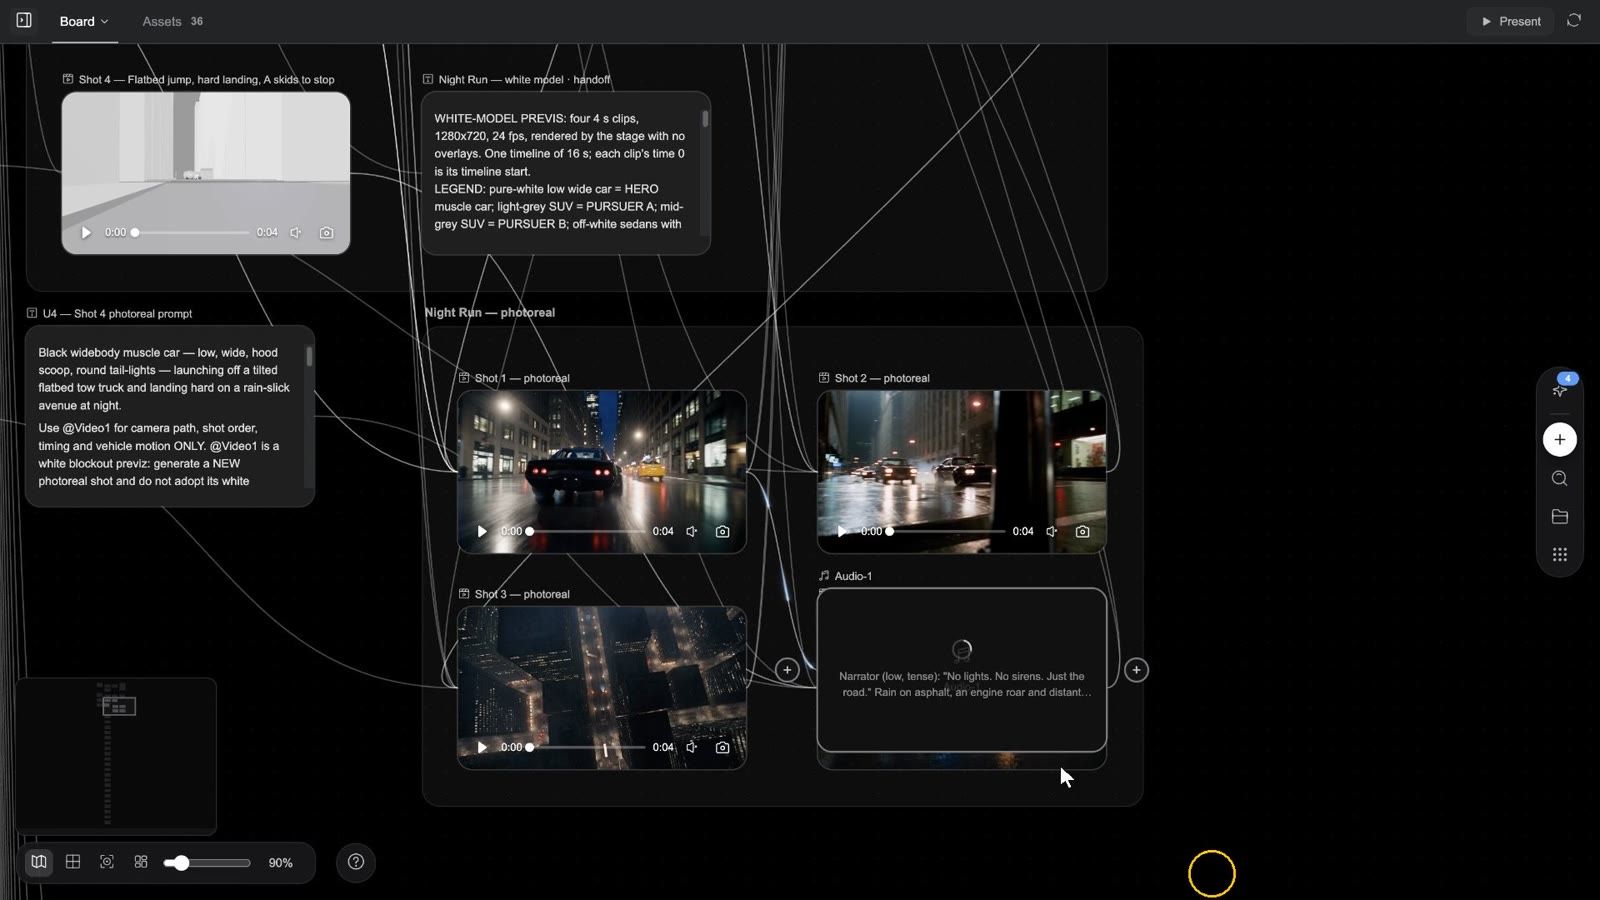Image resolution: width=1600 pixels, height=900 pixels.
Task: Toggle the grid display button
Action: [73, 862]
